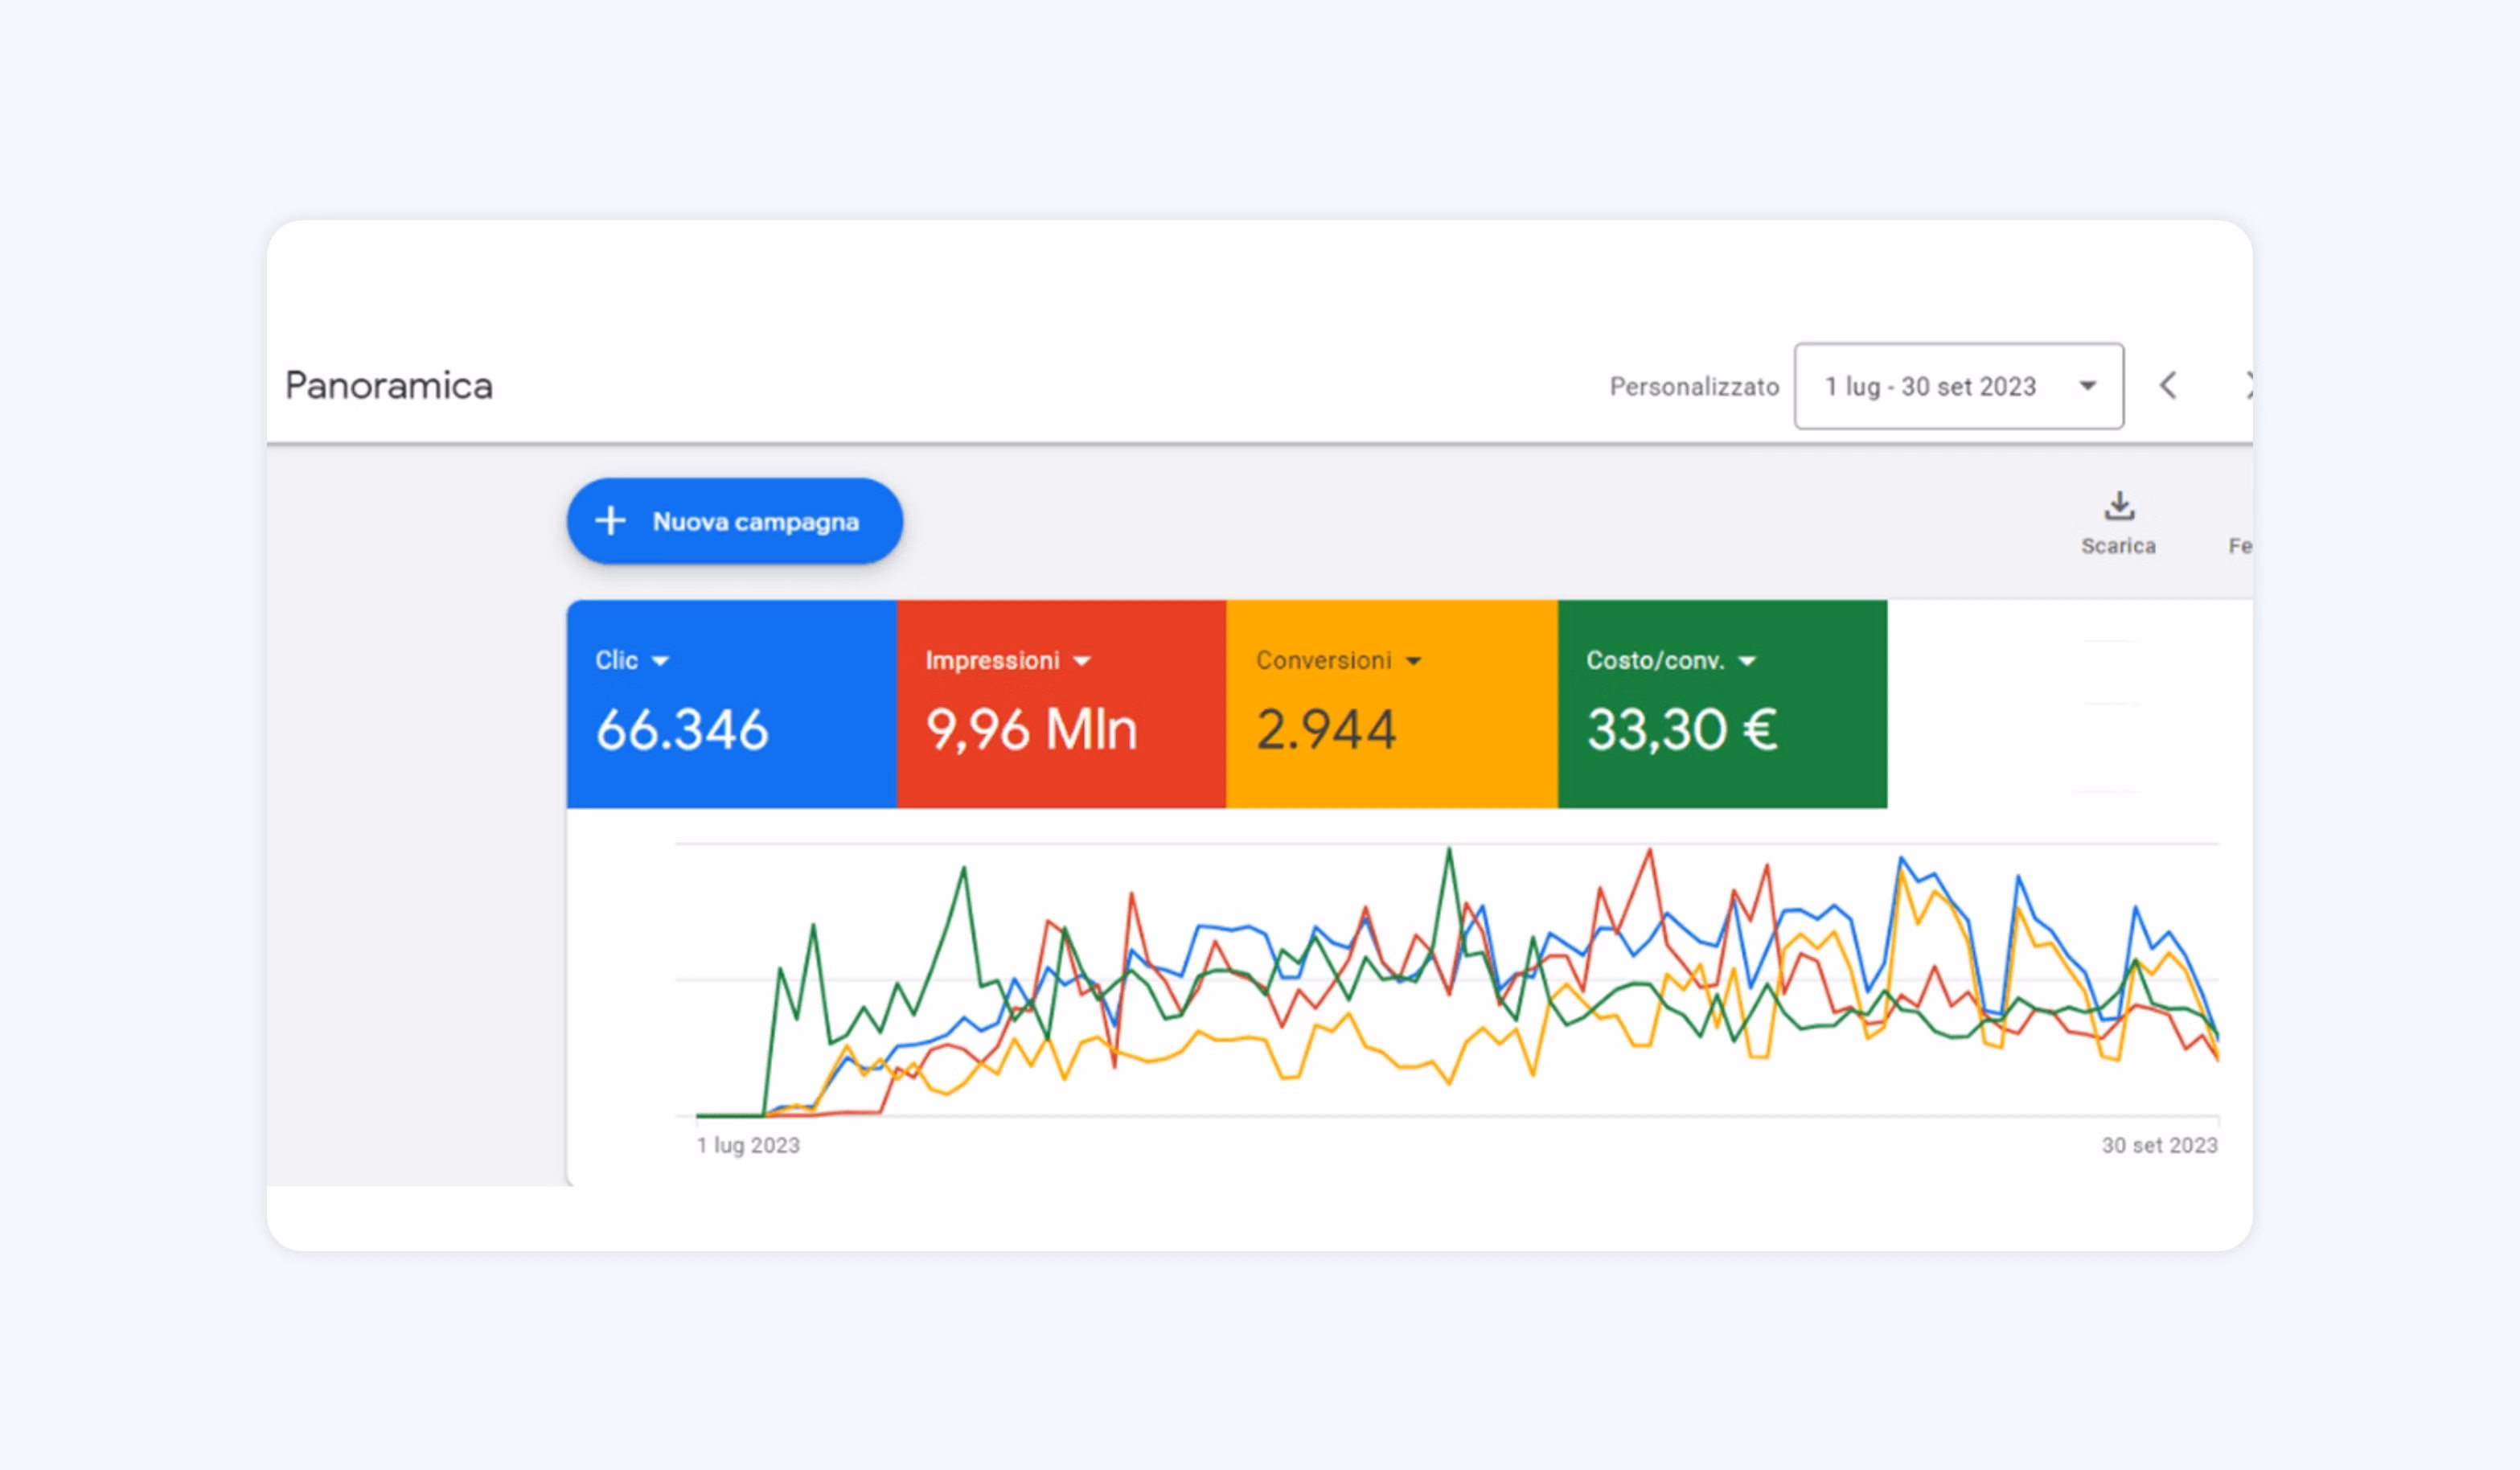Select the red Impressioni scorecard value 9,96 Mln
Screen dimensions: 2520x1470
[x=1032, y=729]
